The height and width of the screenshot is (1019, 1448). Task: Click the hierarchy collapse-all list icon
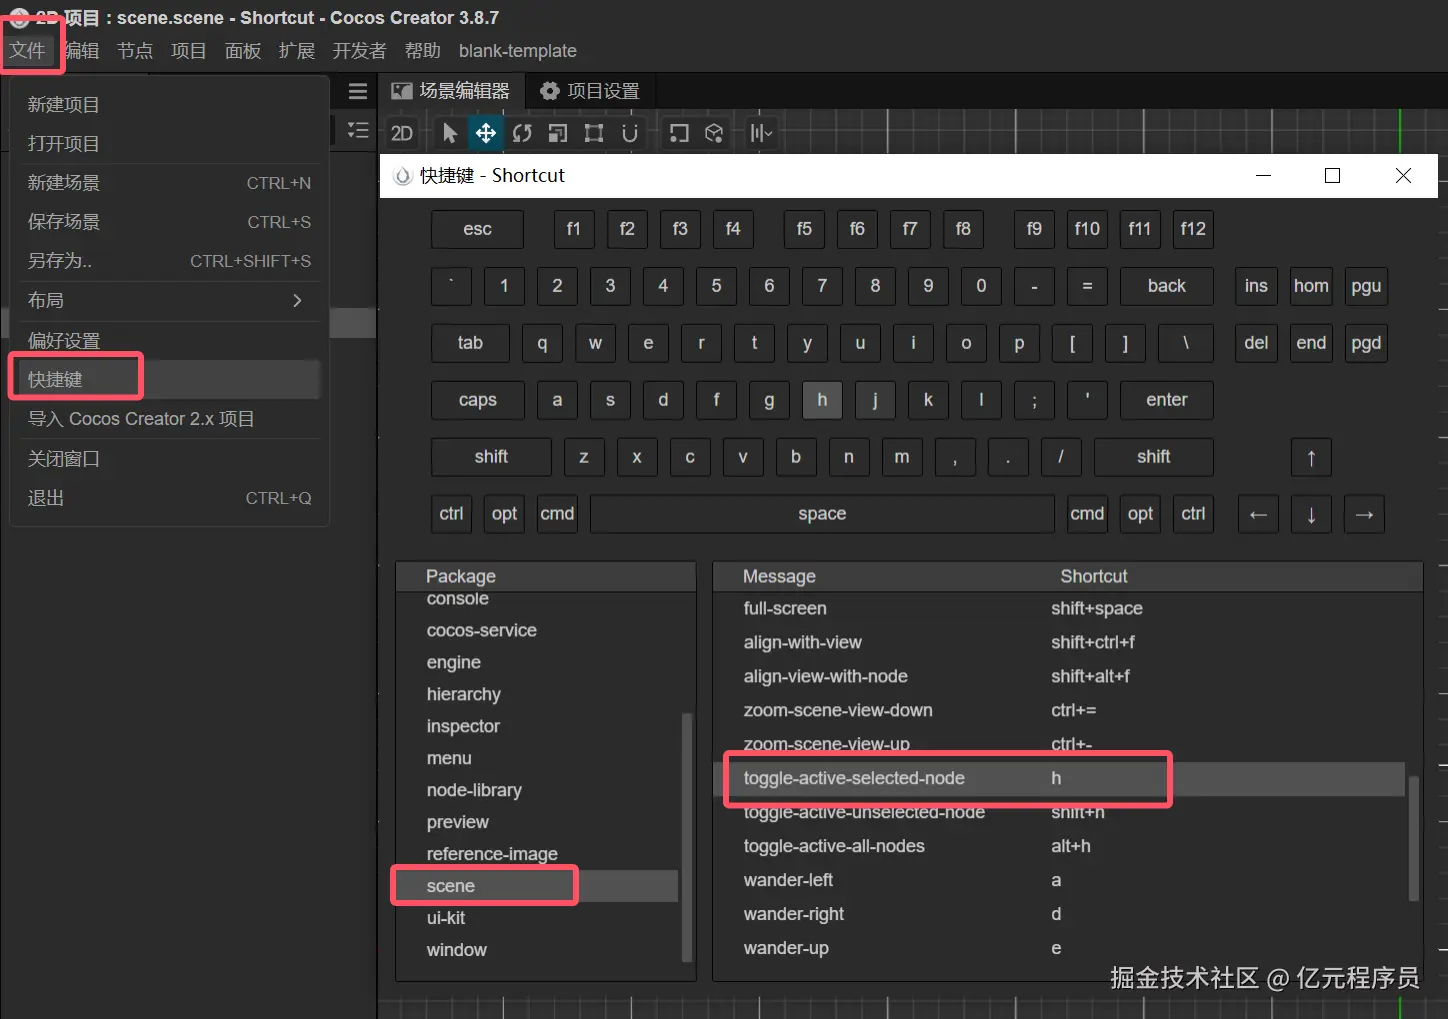click(358, 131)
